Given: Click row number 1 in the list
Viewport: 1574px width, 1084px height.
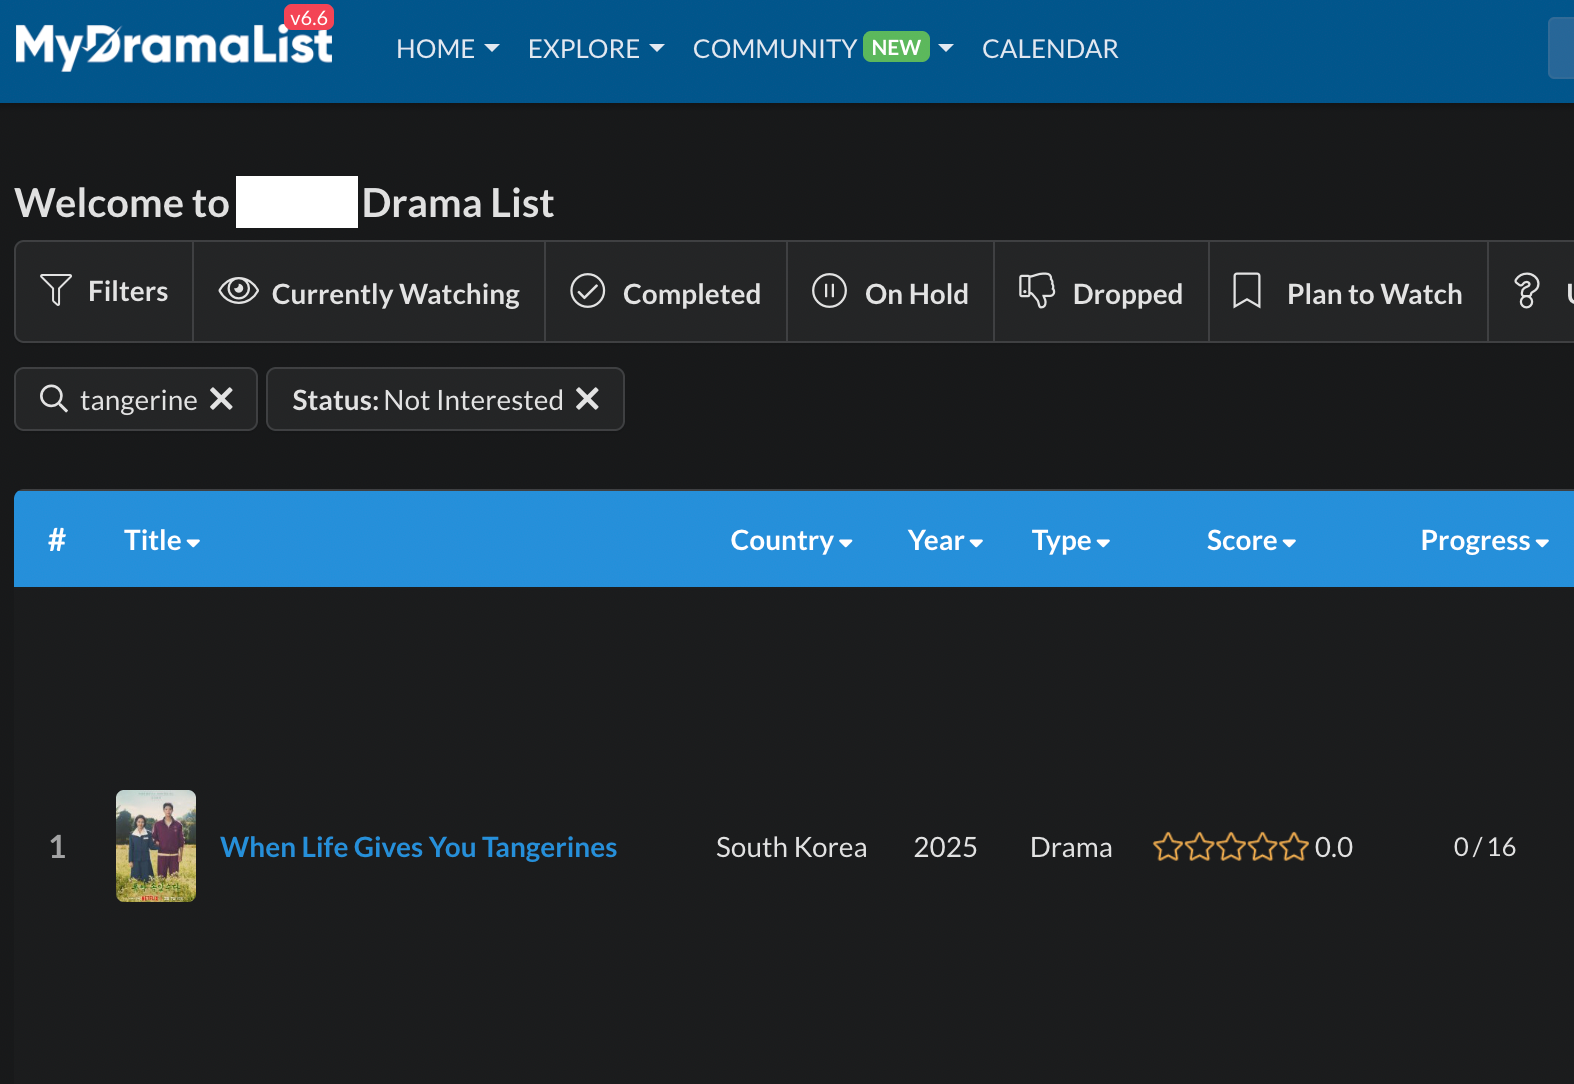Looking at the screenshot, I should (57, 847).
